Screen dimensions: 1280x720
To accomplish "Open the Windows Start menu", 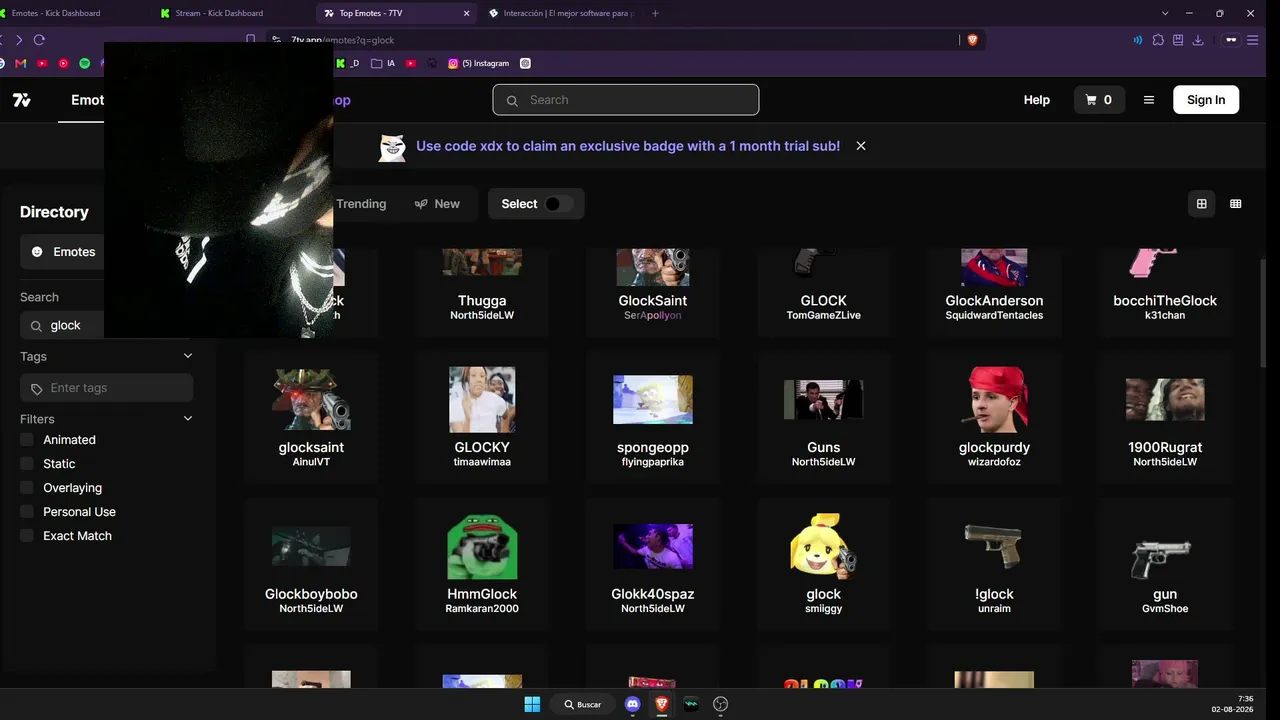I will click(x=532, y=704).
